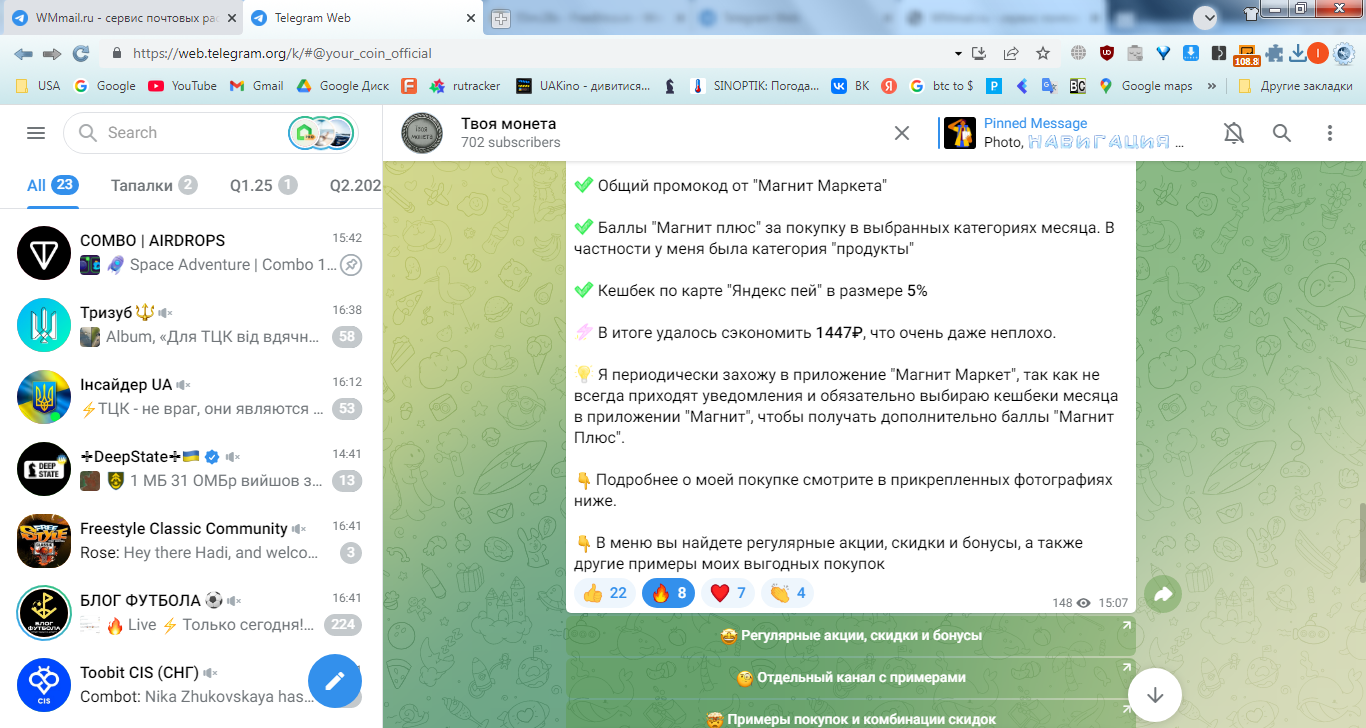Bookmark this page with the star icon
Image resolution: width=1366 pixels, height=728 pixels.
click(1043, 53)
